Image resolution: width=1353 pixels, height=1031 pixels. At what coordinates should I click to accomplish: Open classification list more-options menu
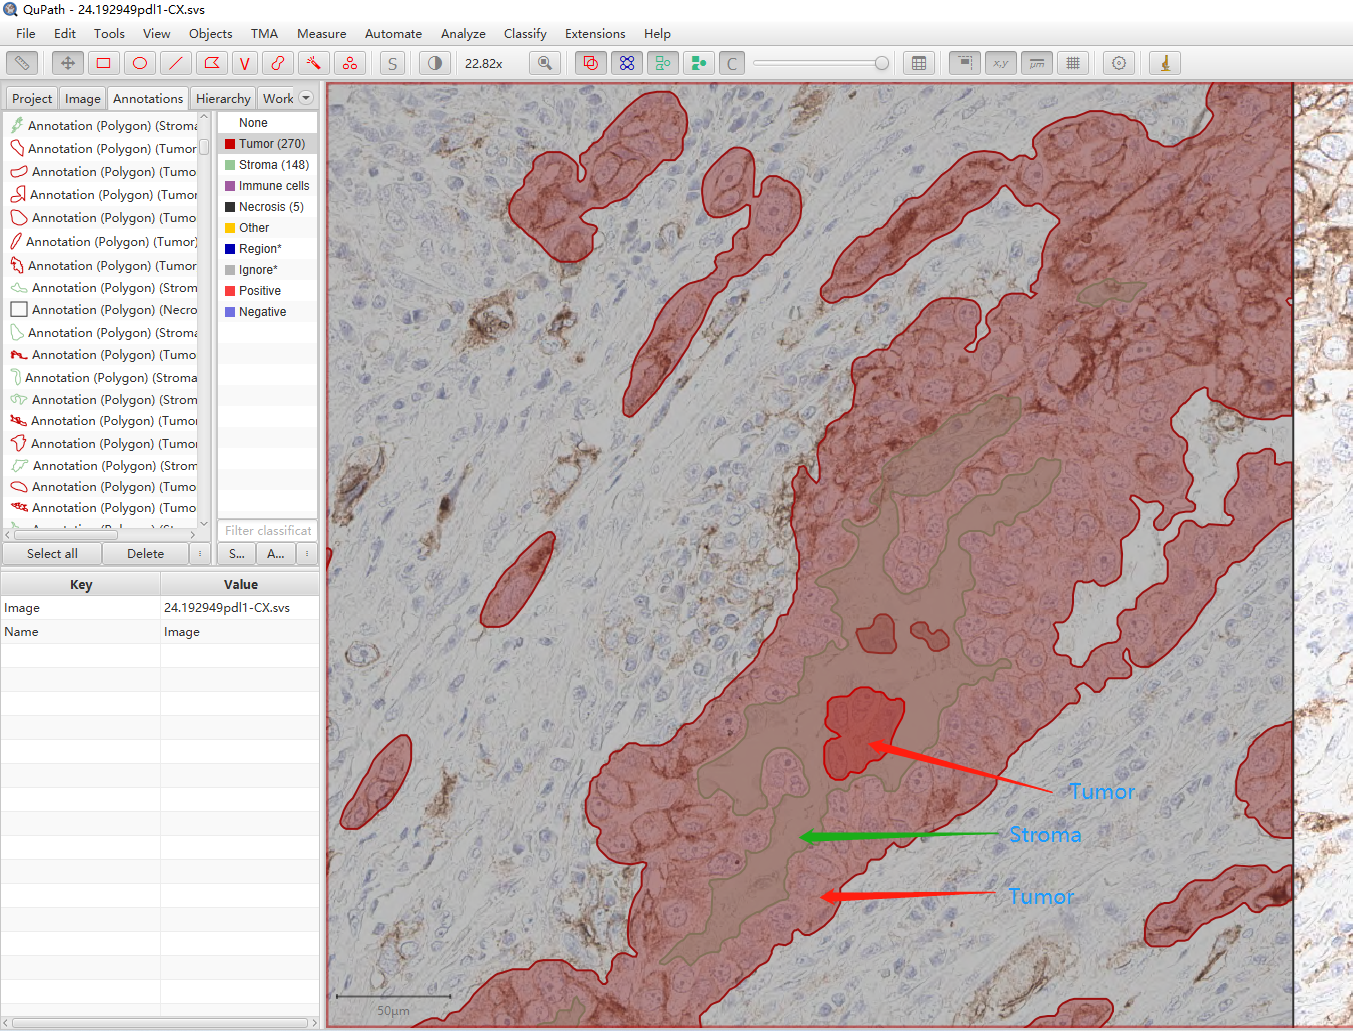point(307,553)
